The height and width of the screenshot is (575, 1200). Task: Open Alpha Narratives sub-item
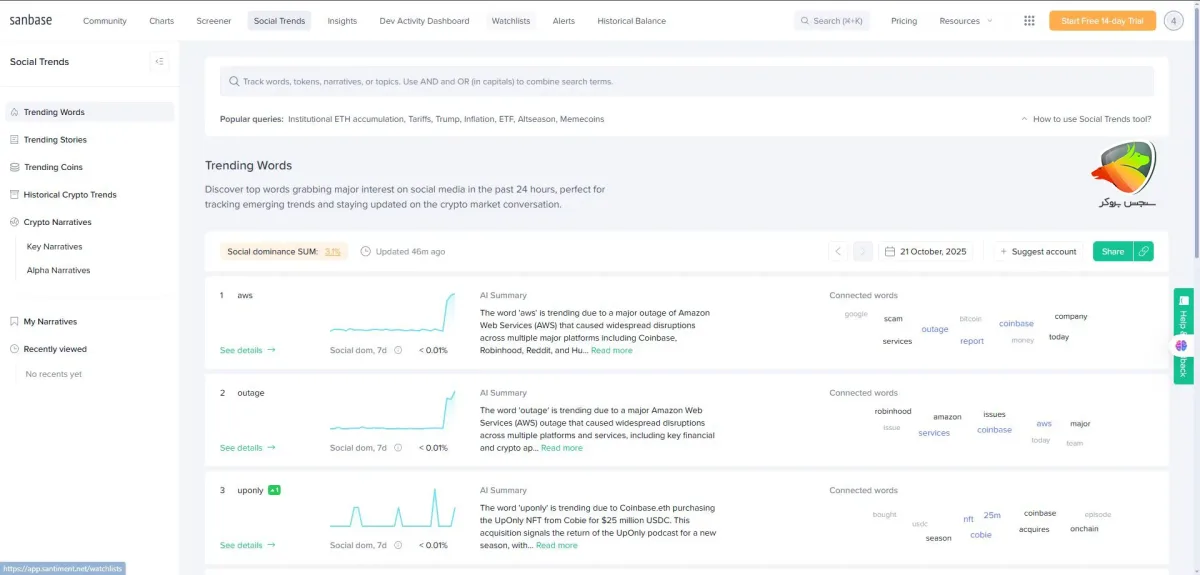[x=59, y=270]
